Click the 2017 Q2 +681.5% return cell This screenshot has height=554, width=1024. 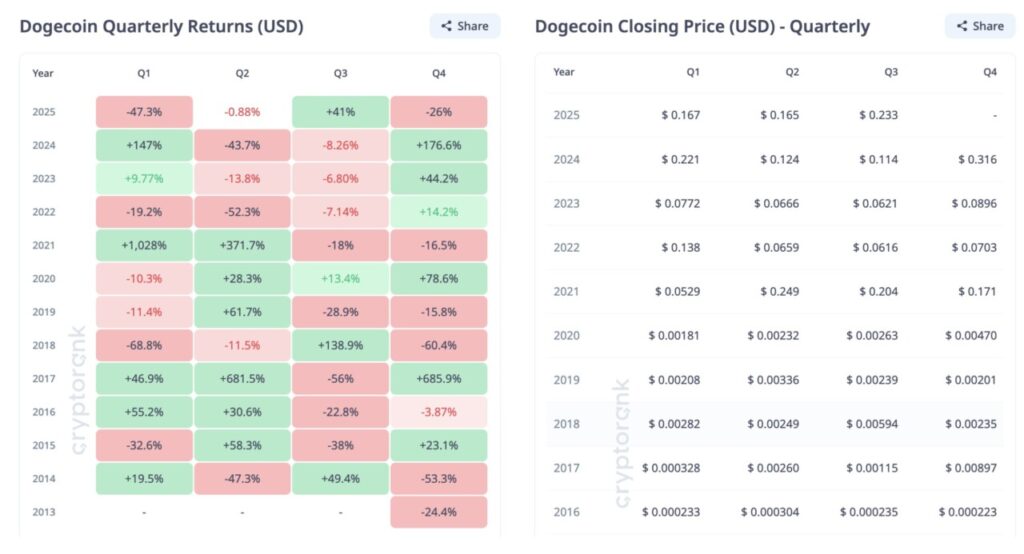point(242,379)
